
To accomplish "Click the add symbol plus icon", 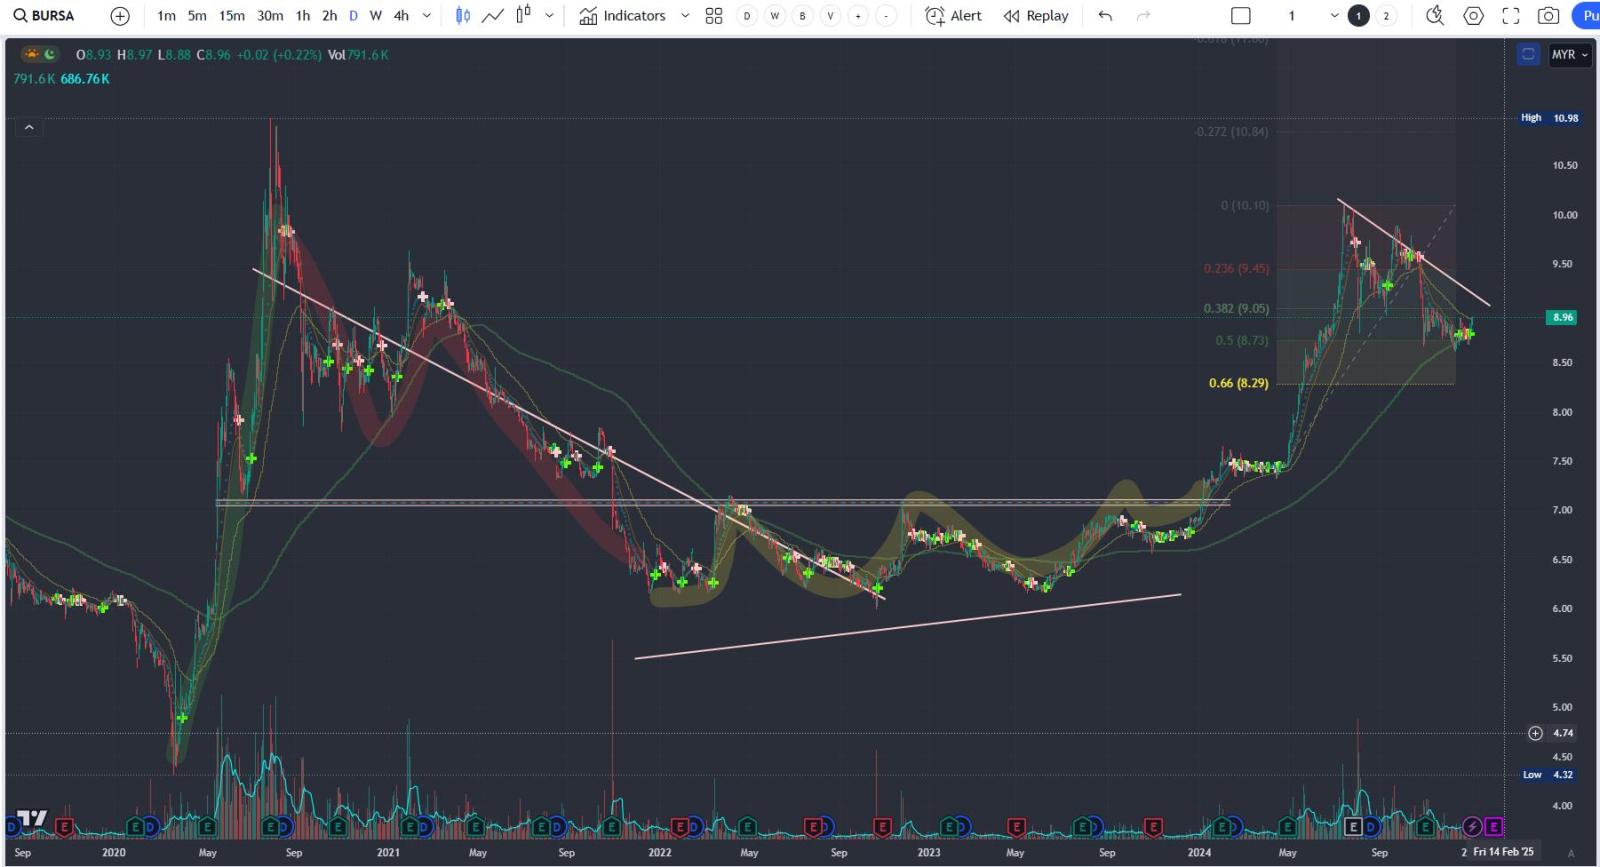I will [x=120, y=16].
